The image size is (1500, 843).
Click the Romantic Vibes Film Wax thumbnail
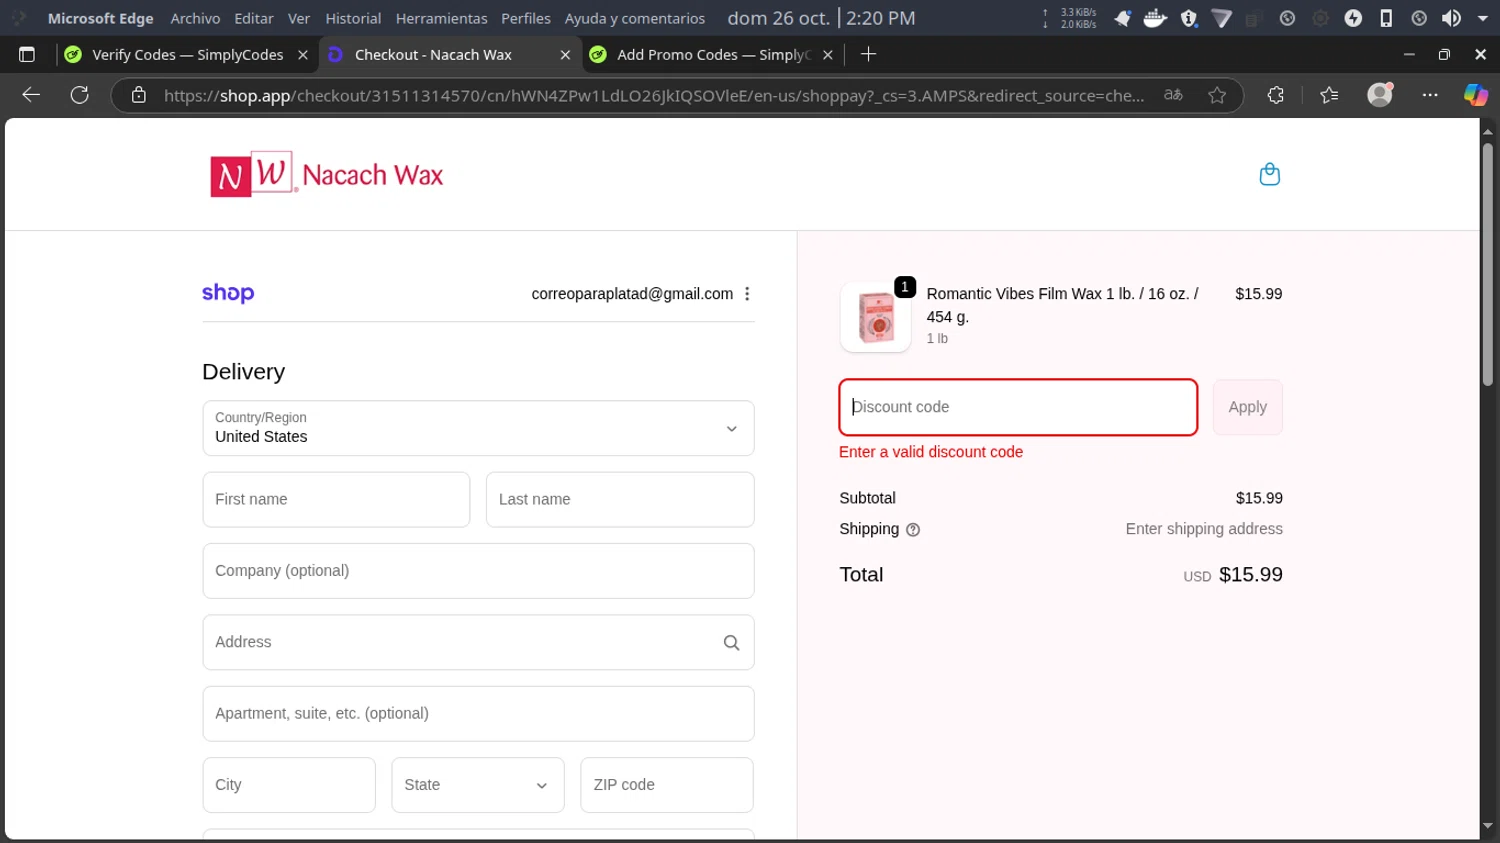pyautogui.click(x=876, y=317)
